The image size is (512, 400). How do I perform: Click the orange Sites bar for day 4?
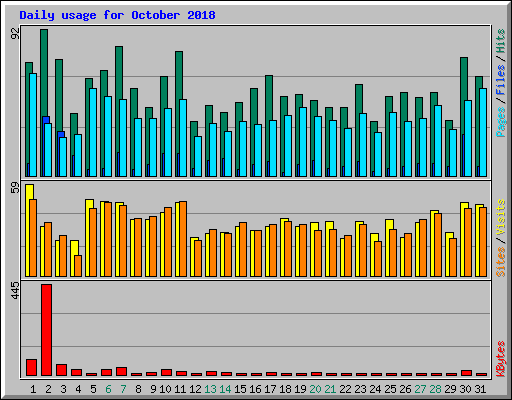78,266
